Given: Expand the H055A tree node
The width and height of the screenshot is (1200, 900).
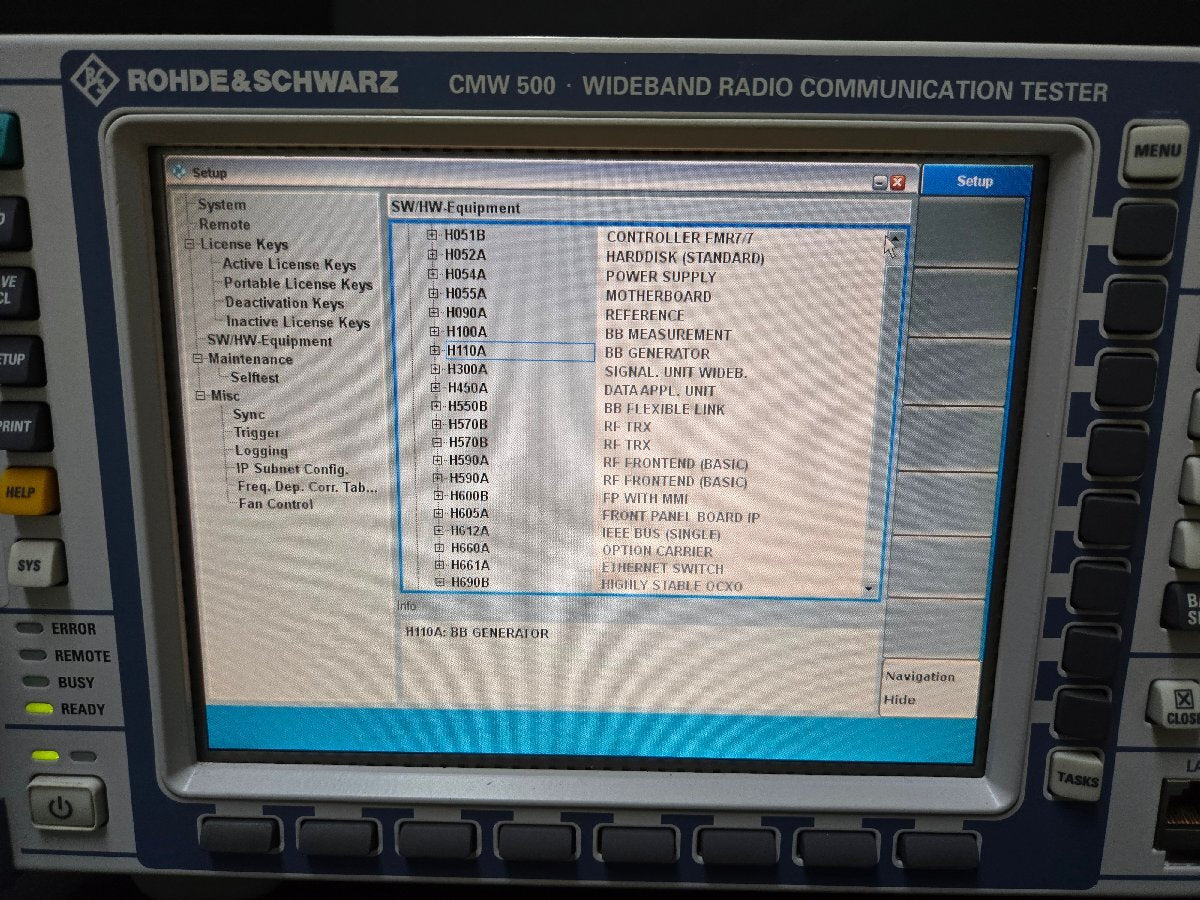Looking at the screenshot, I should click(433, 294).
